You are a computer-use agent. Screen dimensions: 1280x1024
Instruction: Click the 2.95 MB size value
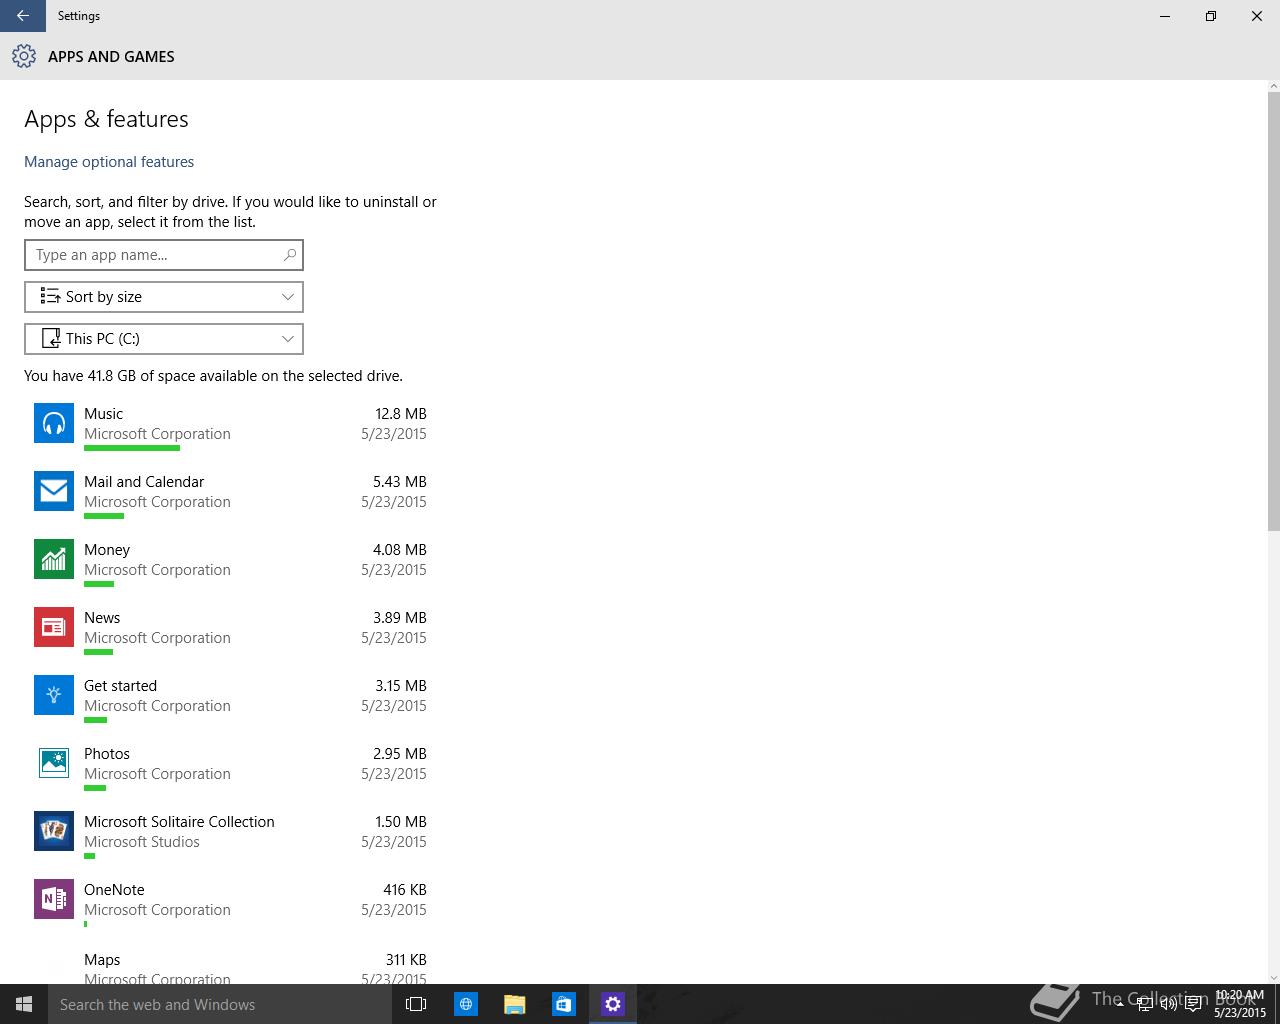(400, 754)
